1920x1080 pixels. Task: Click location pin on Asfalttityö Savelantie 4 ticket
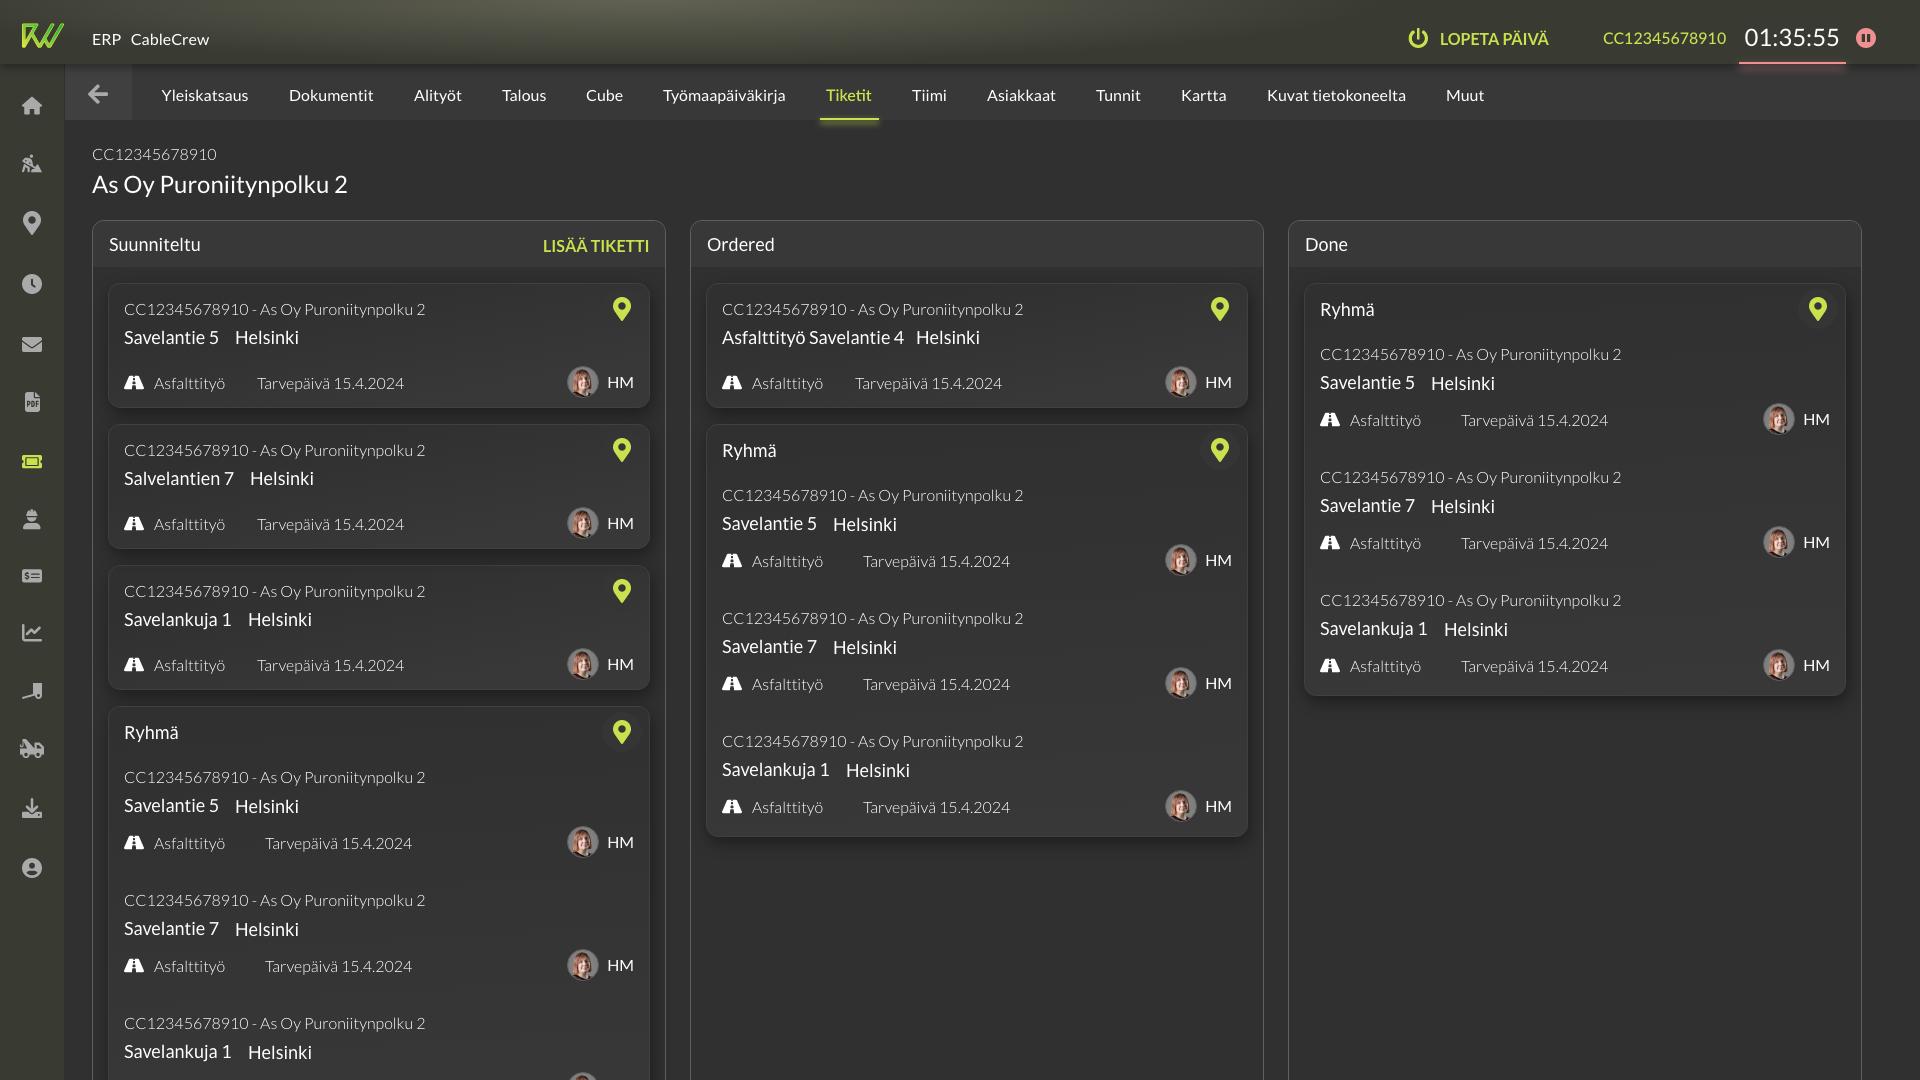(1219, 309)
